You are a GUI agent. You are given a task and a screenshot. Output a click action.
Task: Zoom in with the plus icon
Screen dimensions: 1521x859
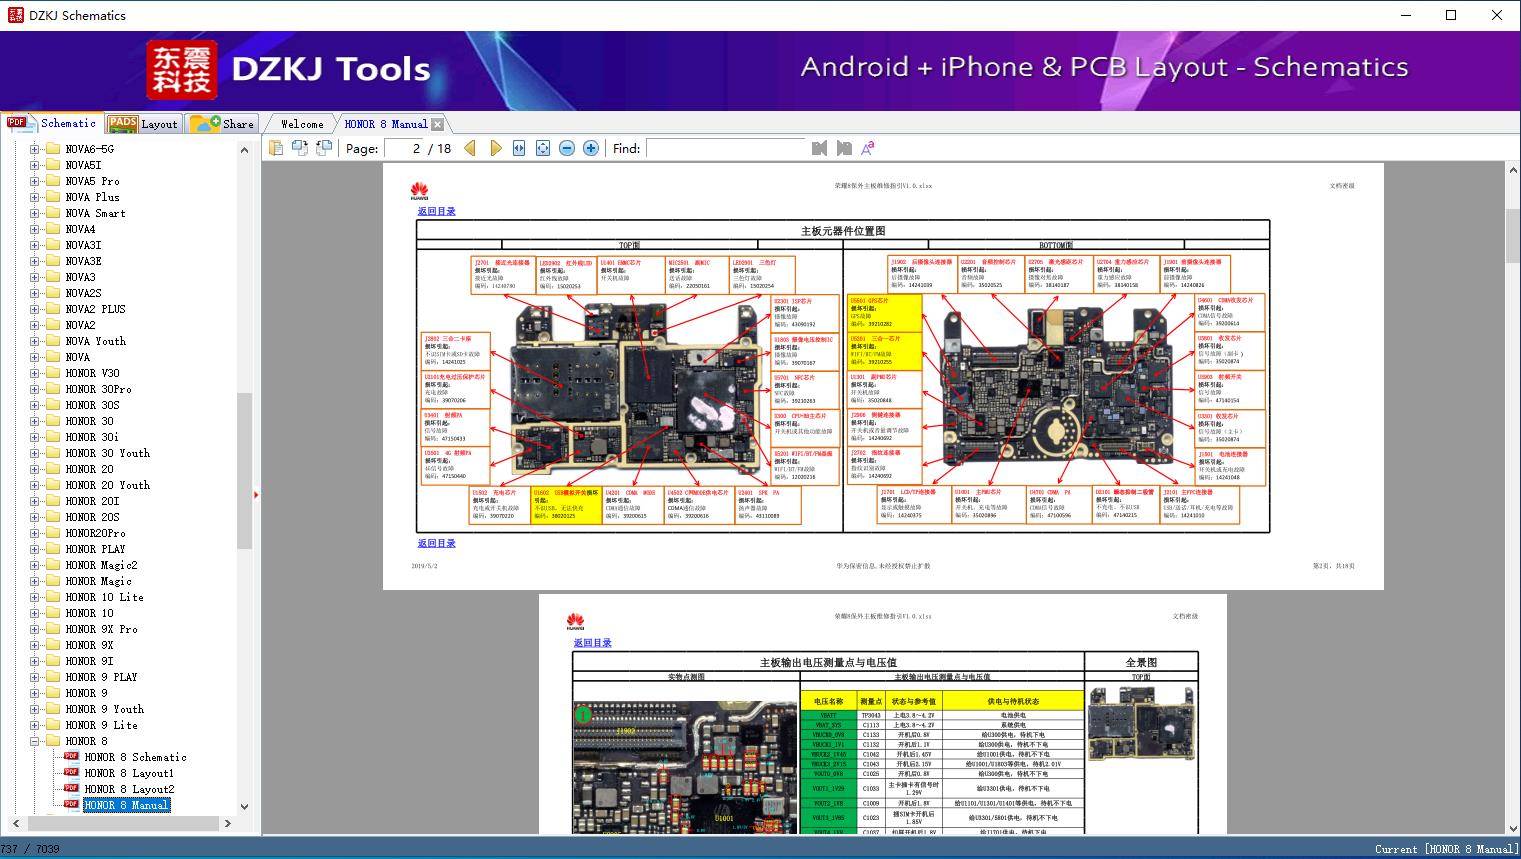coord(591,148)
